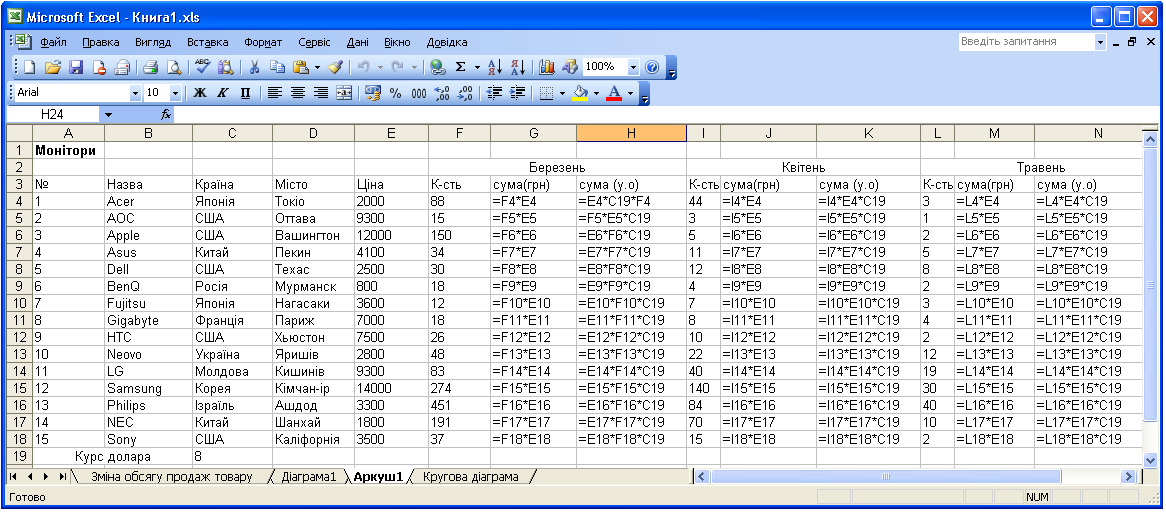The width and height of the screenshot is (1166, 512).
Task: Open the Формат menu
Action: point(263,42)
